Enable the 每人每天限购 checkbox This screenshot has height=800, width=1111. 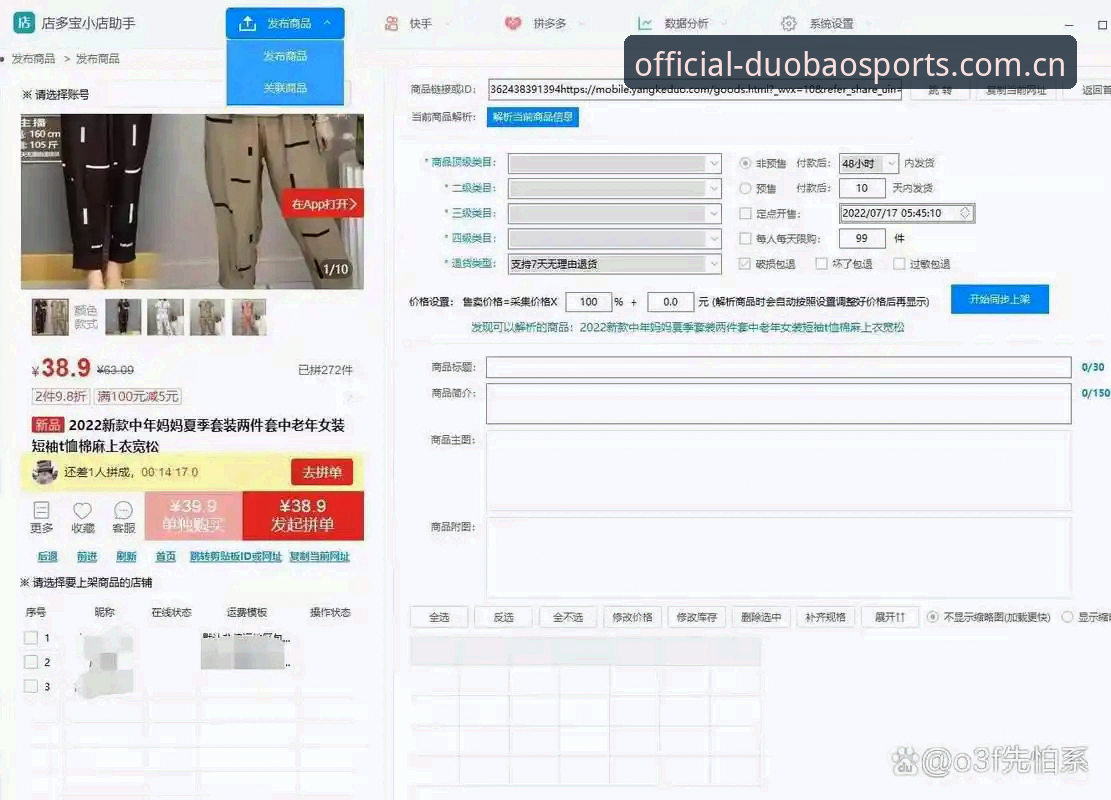745,239
